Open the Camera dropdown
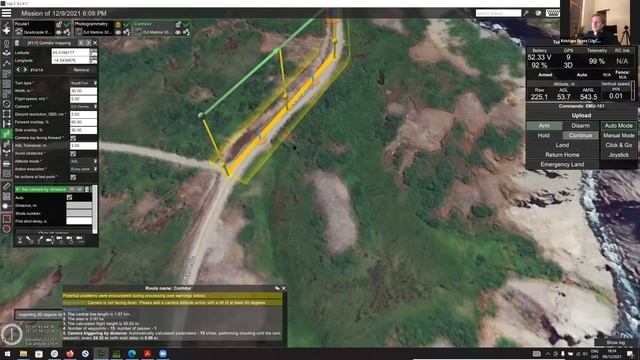 point(83,107)
